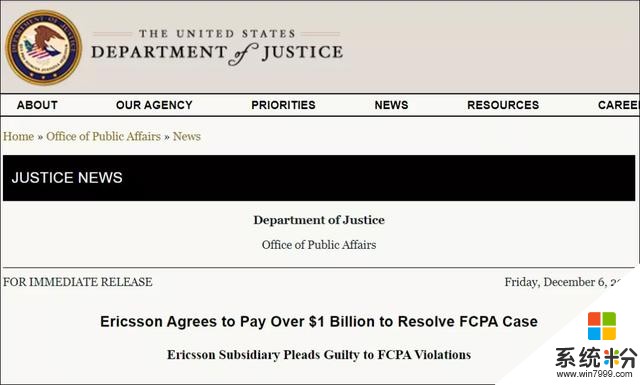This screenshot has height=385, width=640.
Task: Click the centered Department of Justice heading
Action: click(319, 220)
